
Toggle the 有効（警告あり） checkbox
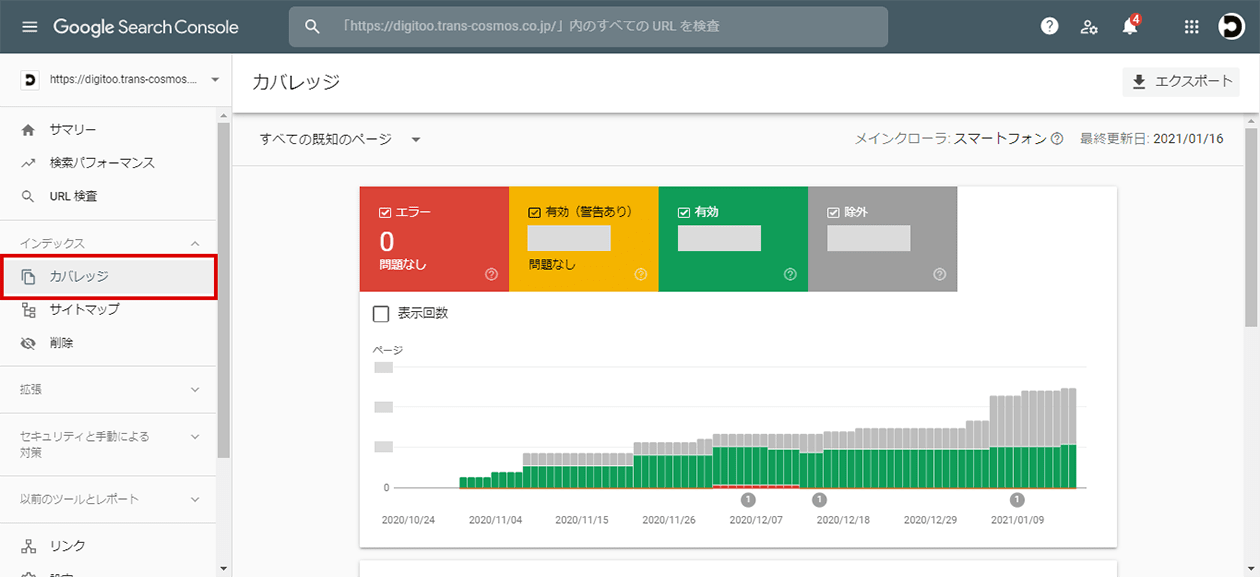tap(534, 212)
